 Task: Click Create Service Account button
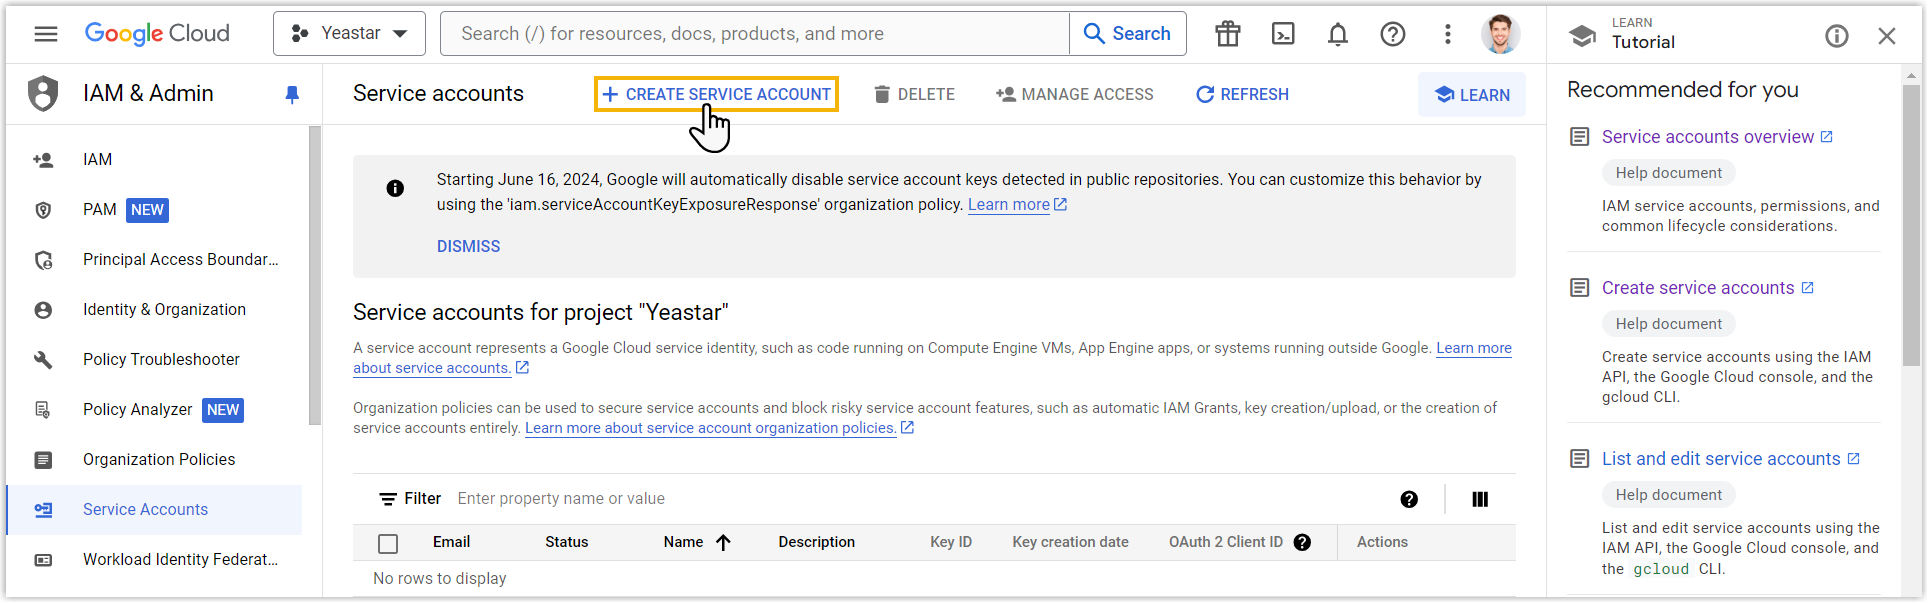click(716, 94)
